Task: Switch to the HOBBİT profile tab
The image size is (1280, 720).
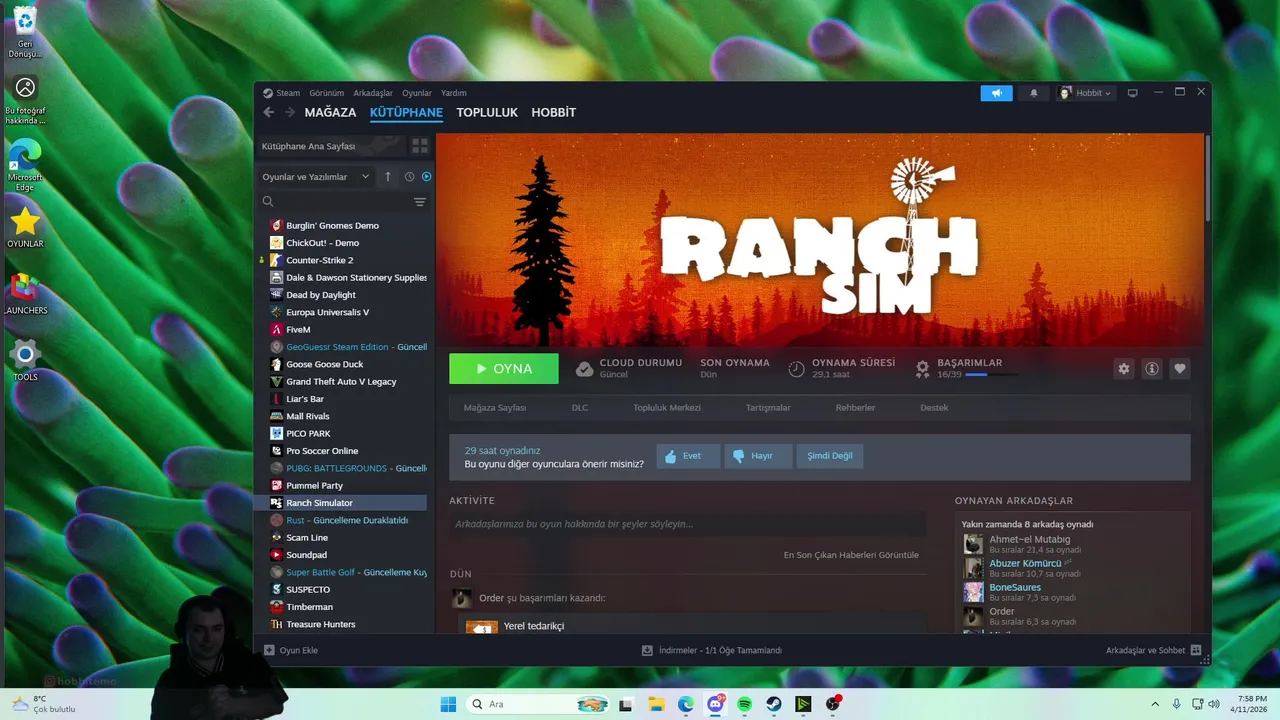Action: point(554,112)
